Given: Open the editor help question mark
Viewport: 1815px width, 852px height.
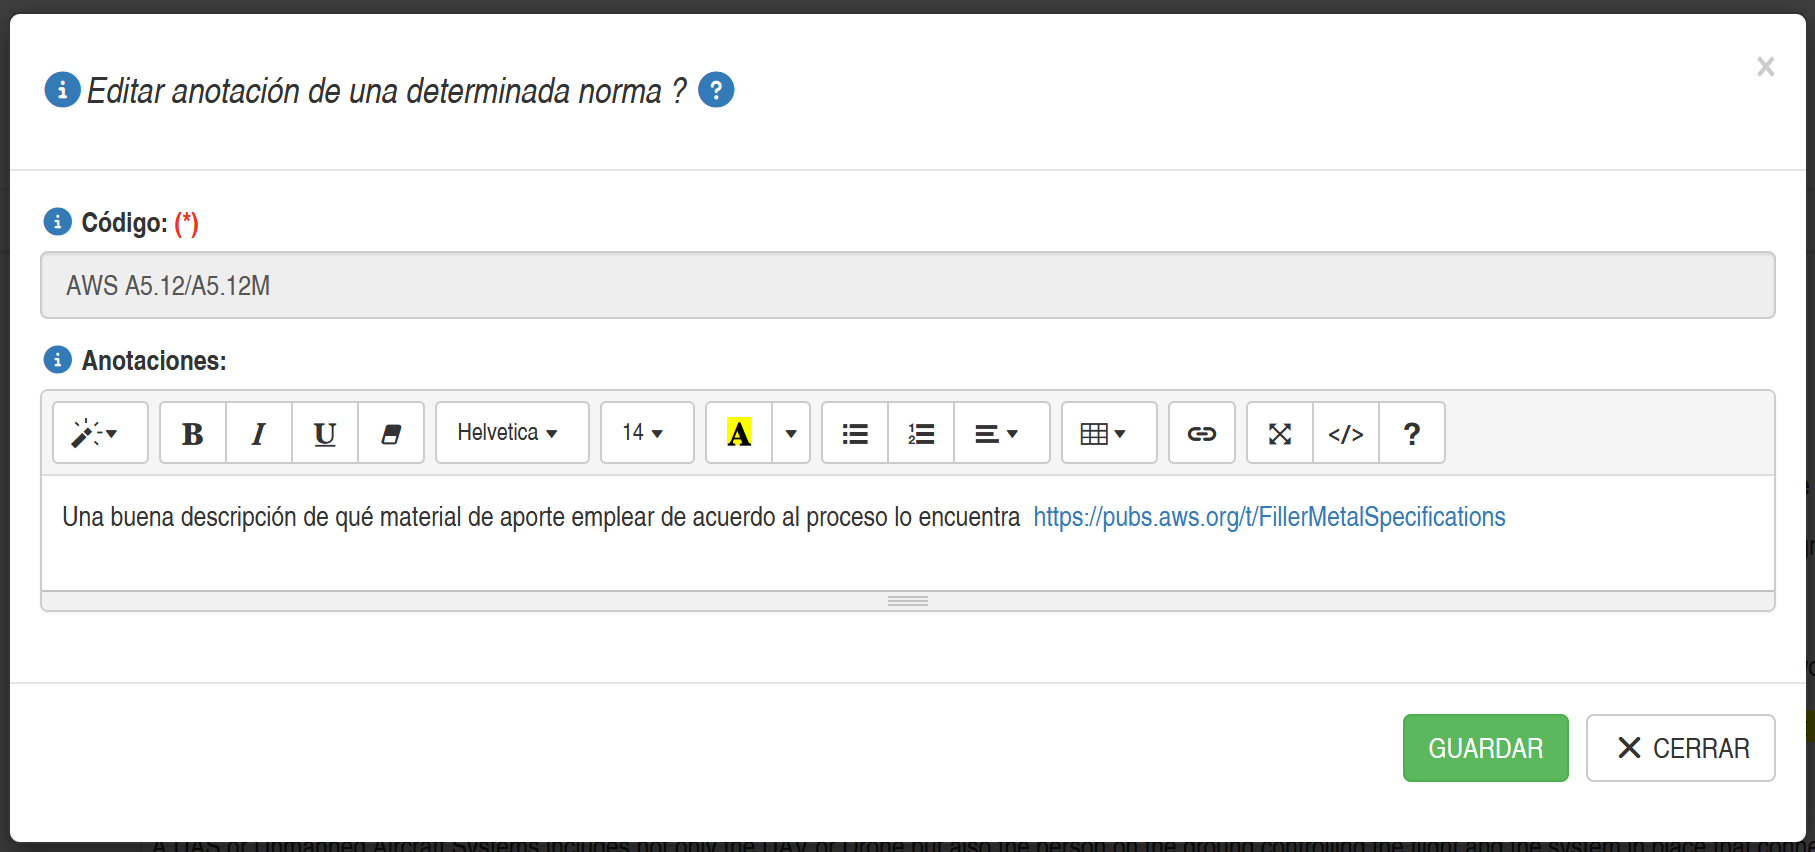Looking at the screenshot, I should [x=1412, y=433].
